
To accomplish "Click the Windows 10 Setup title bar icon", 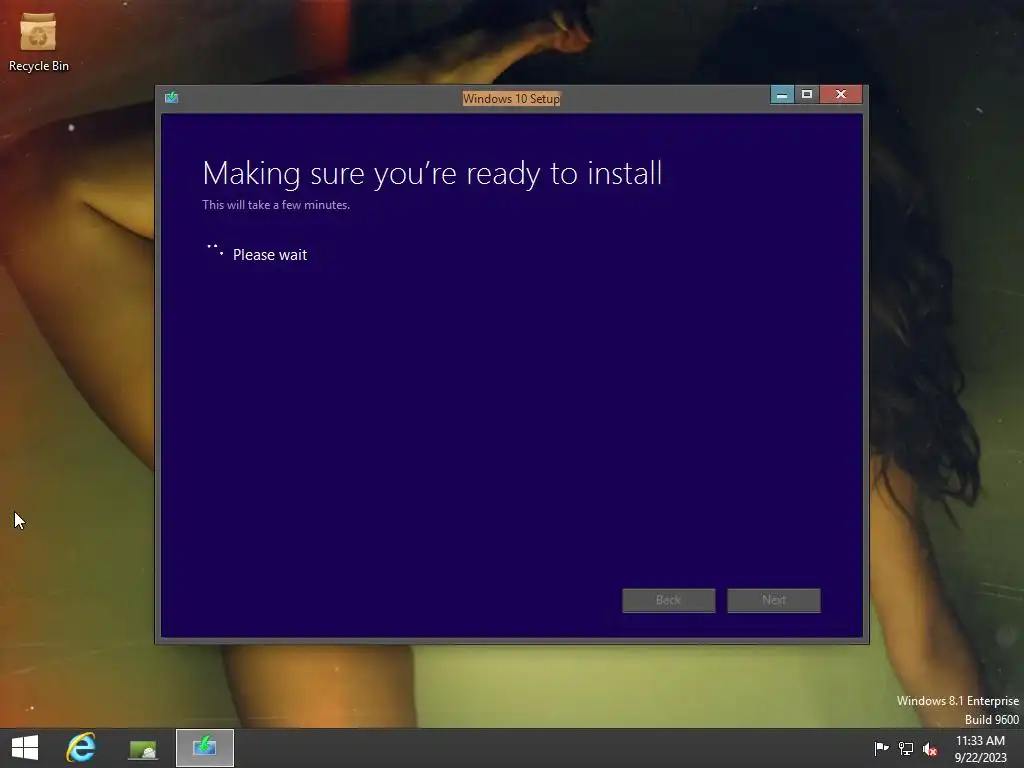I will point(172,98).
